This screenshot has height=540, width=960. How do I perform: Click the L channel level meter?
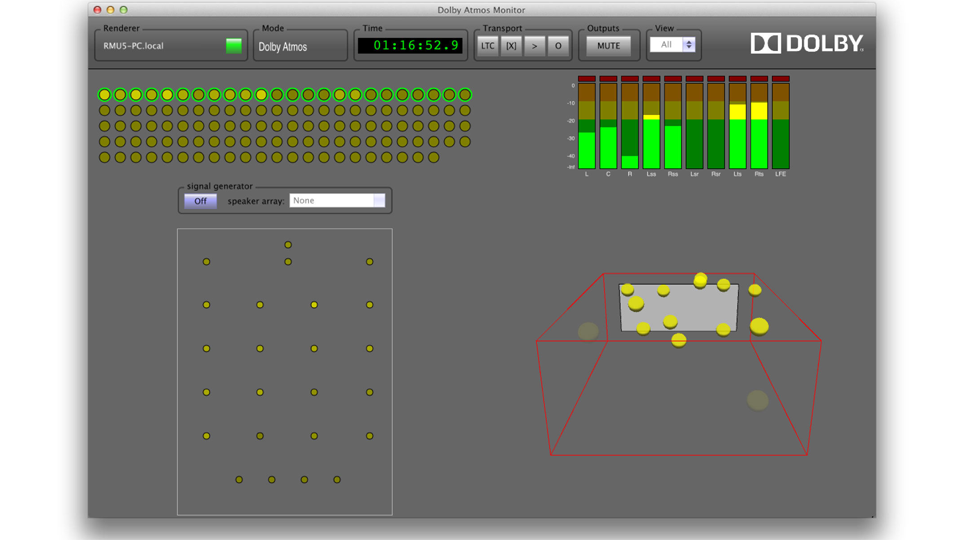(x=587, y=126)
